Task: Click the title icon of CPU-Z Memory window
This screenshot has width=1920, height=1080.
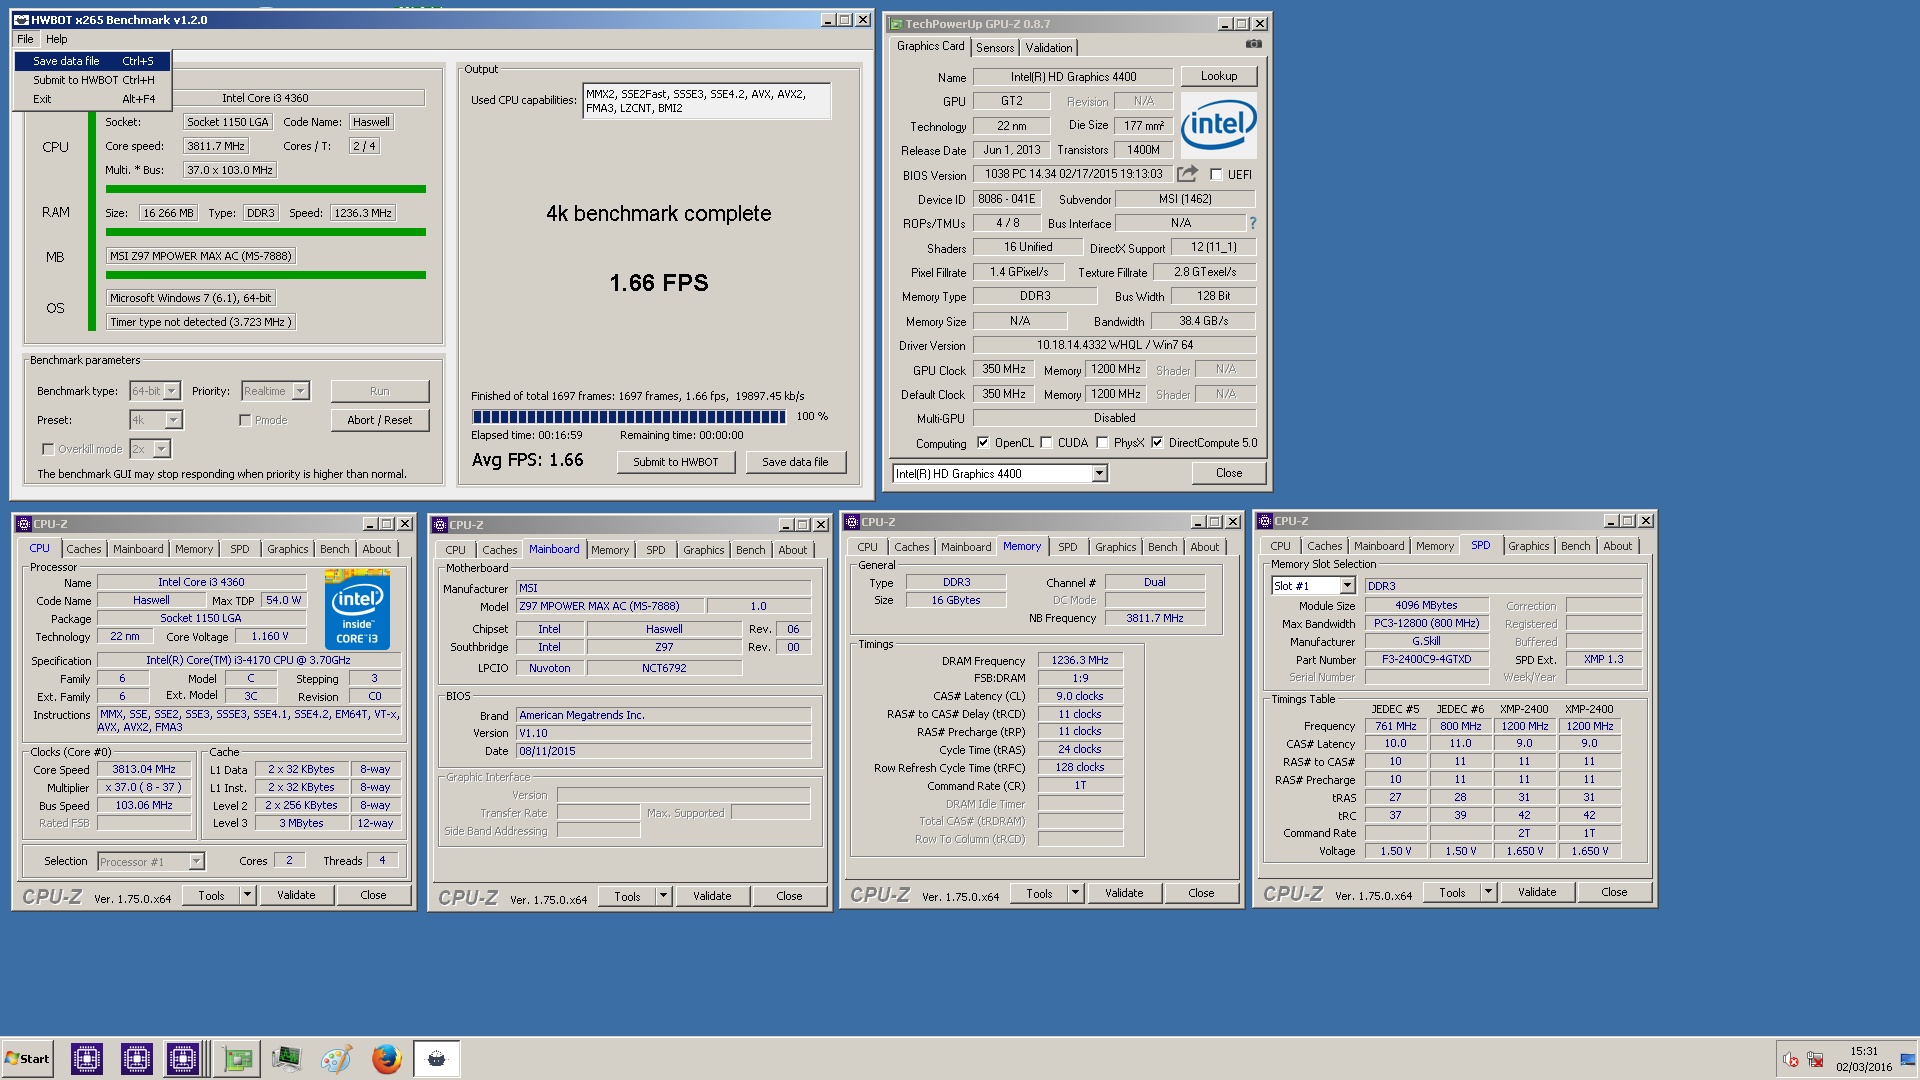Action: [852, 522]
